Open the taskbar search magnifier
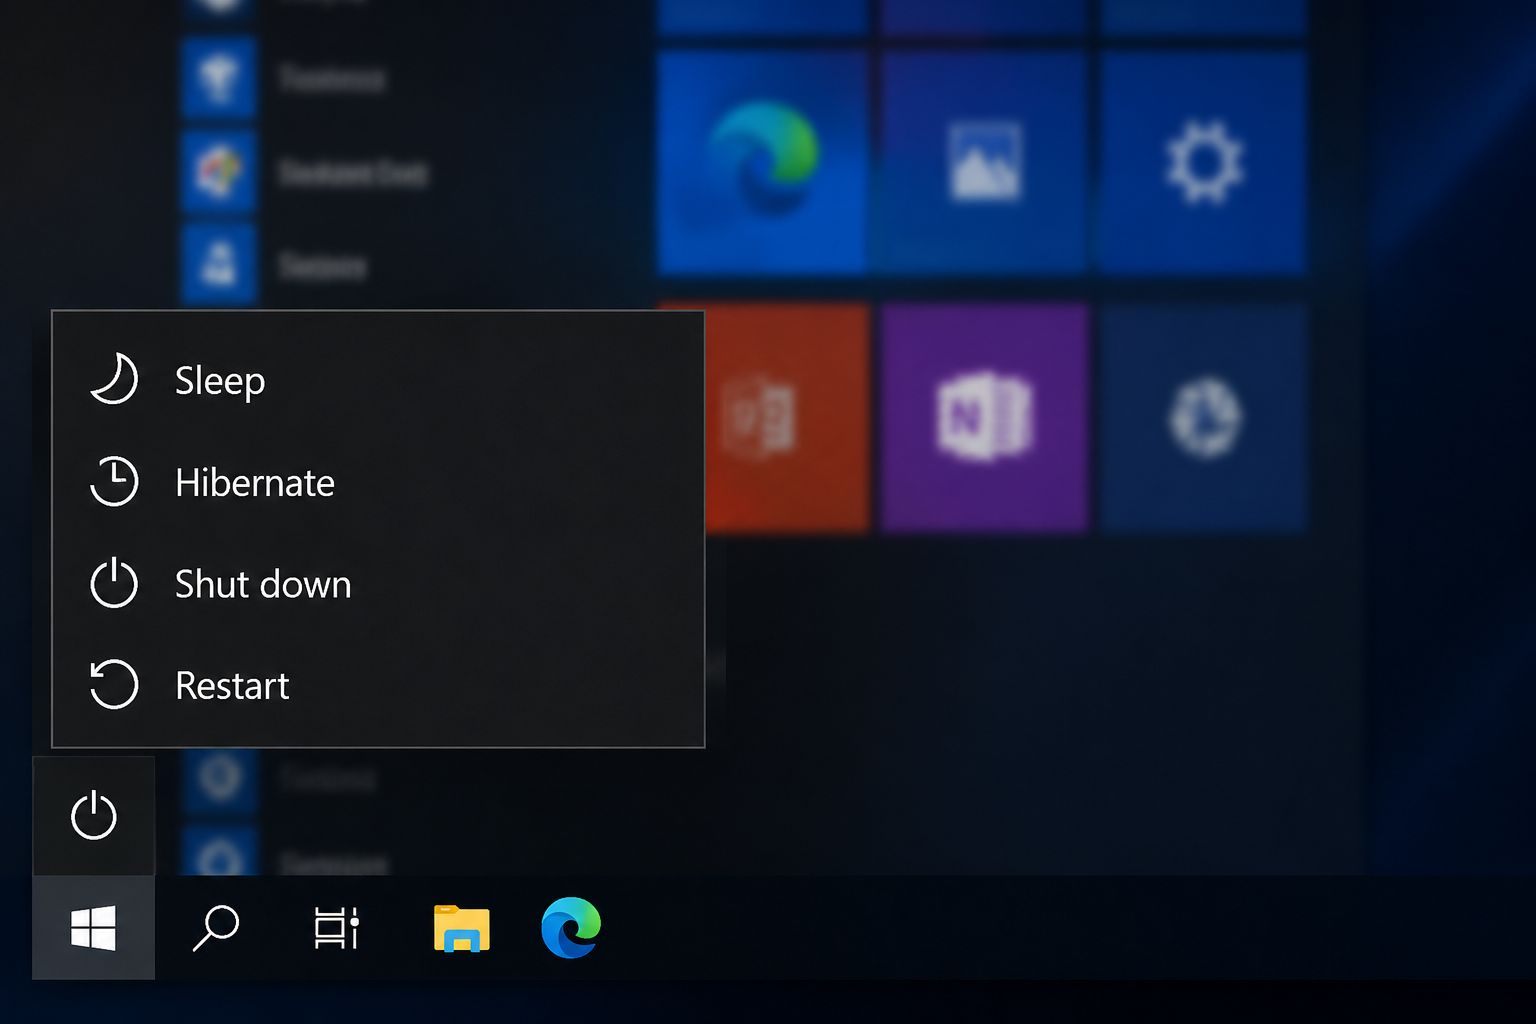This screenshot has width=1536, height=1024. pos(215,928)
